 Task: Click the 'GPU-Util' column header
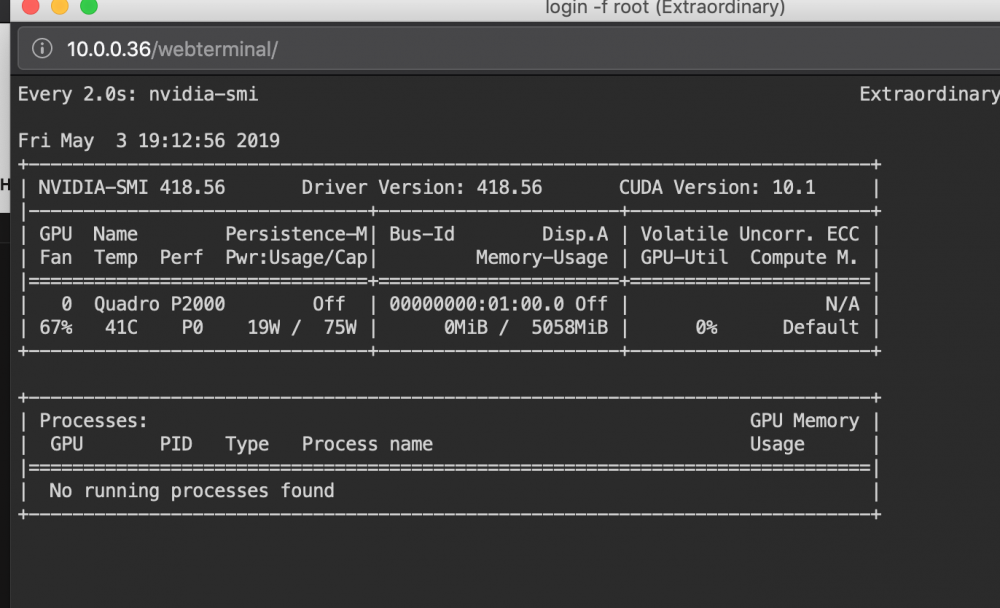point(684,258)
